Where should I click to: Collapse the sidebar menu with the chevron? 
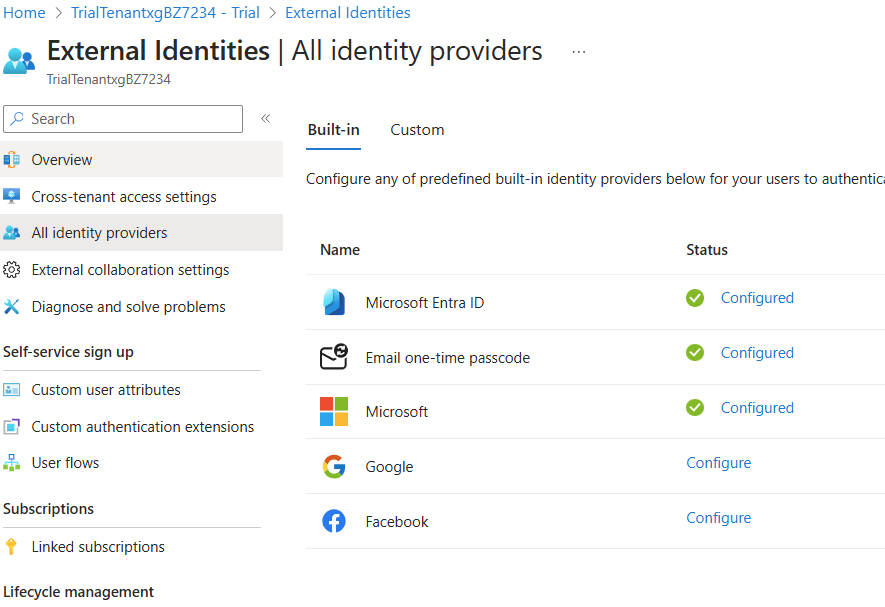pos(266,118)
